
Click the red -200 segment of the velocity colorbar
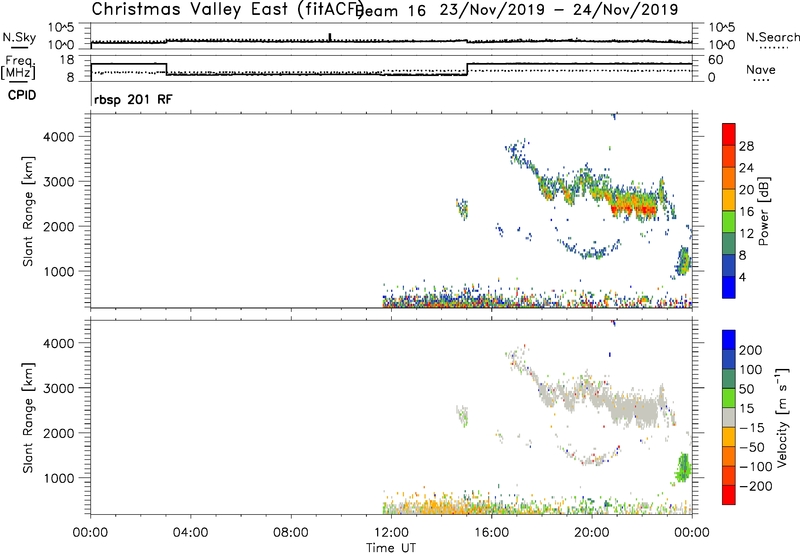pos(729,495)
